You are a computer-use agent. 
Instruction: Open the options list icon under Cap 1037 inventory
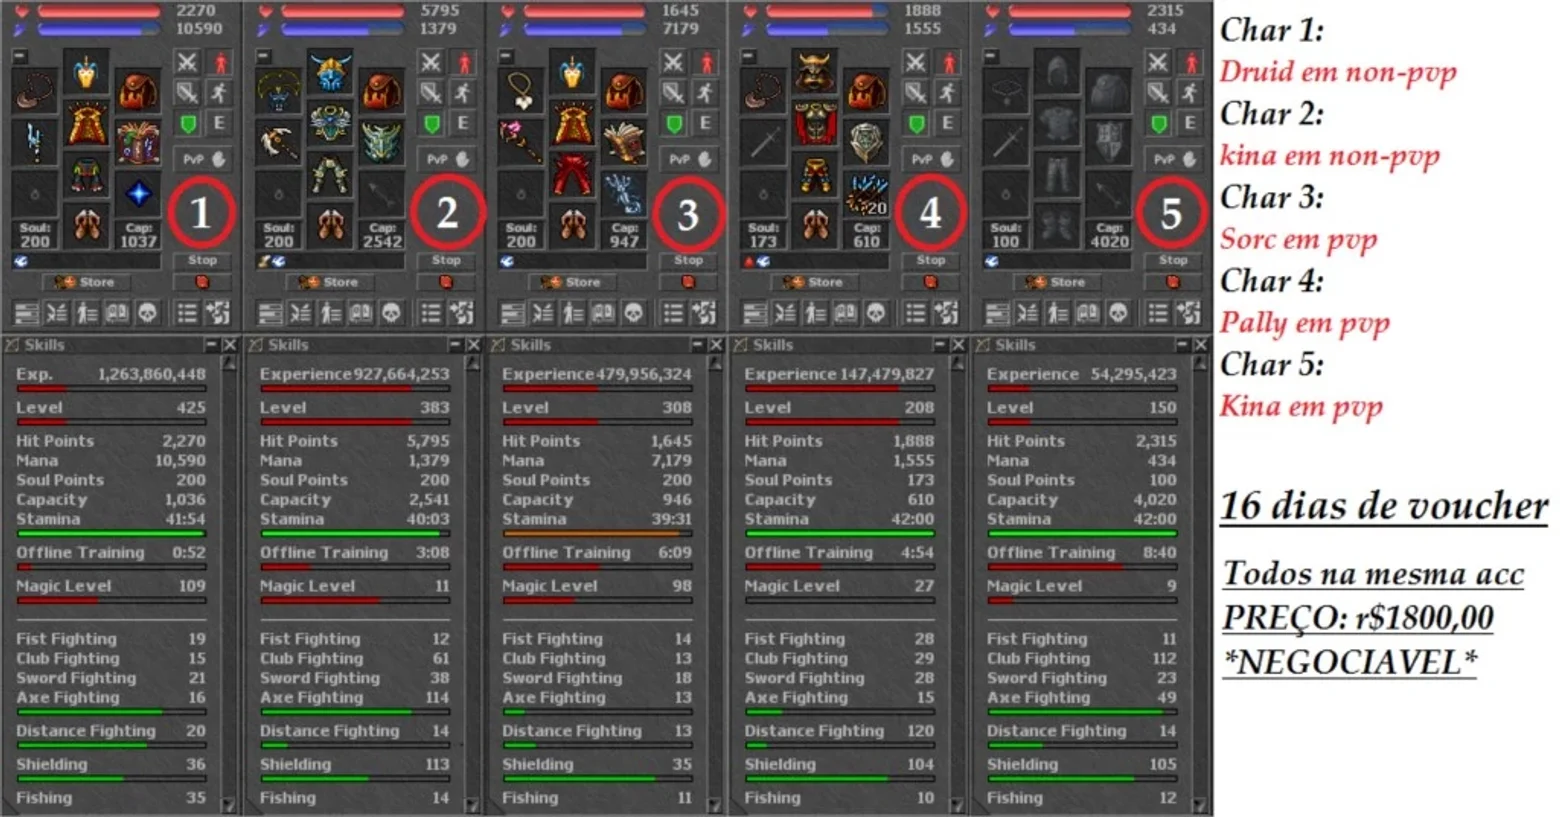(x=187, y=313)
